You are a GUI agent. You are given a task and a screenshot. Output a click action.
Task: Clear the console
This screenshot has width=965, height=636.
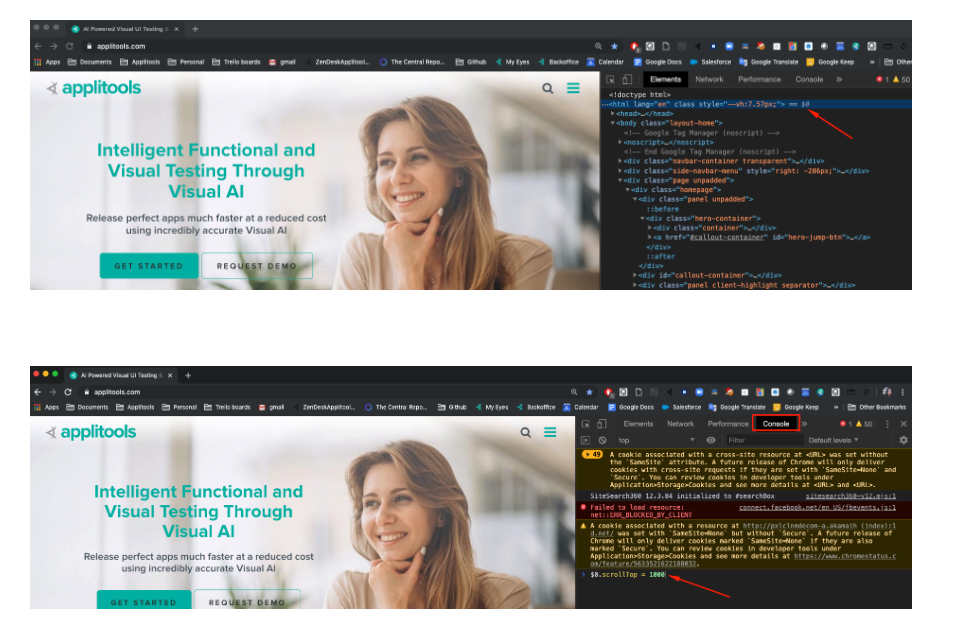tap(603, 440)
